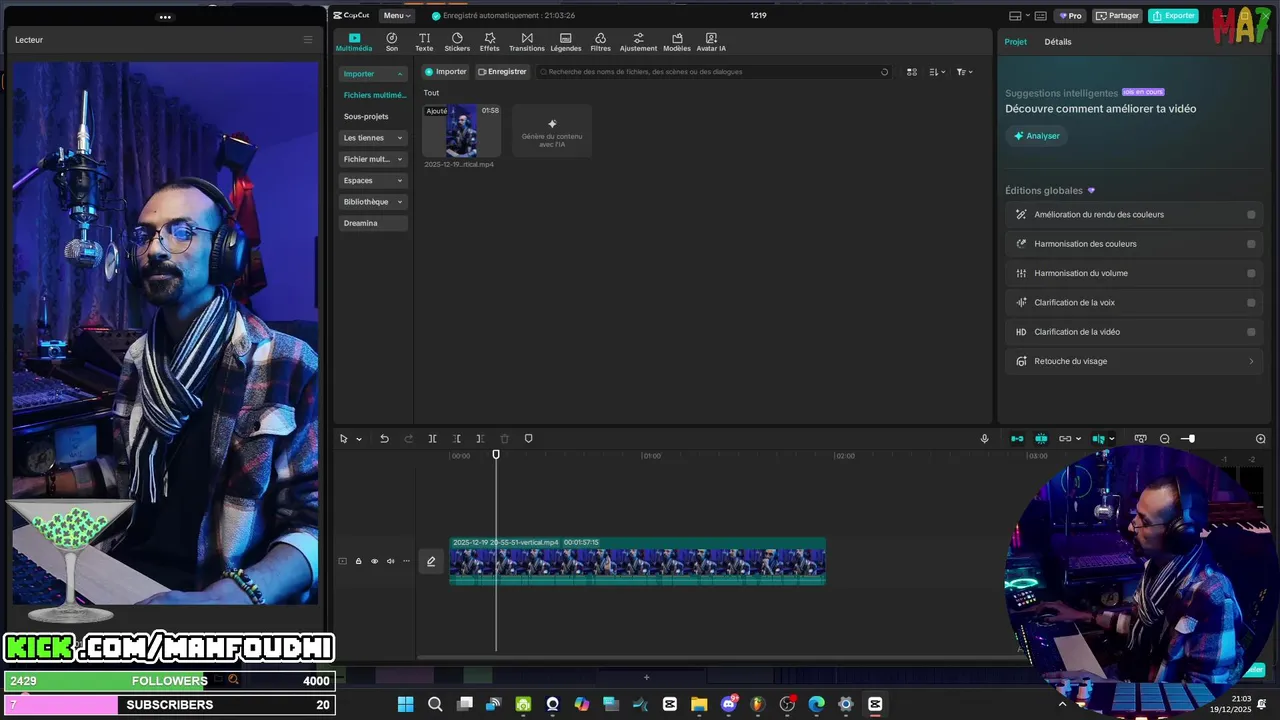Image resolution: width=1280 pixels, height=720 pixels.
Task: Open keyboard shortcuts icon in title bar
Action: pyautogui.click(x=1040, y=16)
